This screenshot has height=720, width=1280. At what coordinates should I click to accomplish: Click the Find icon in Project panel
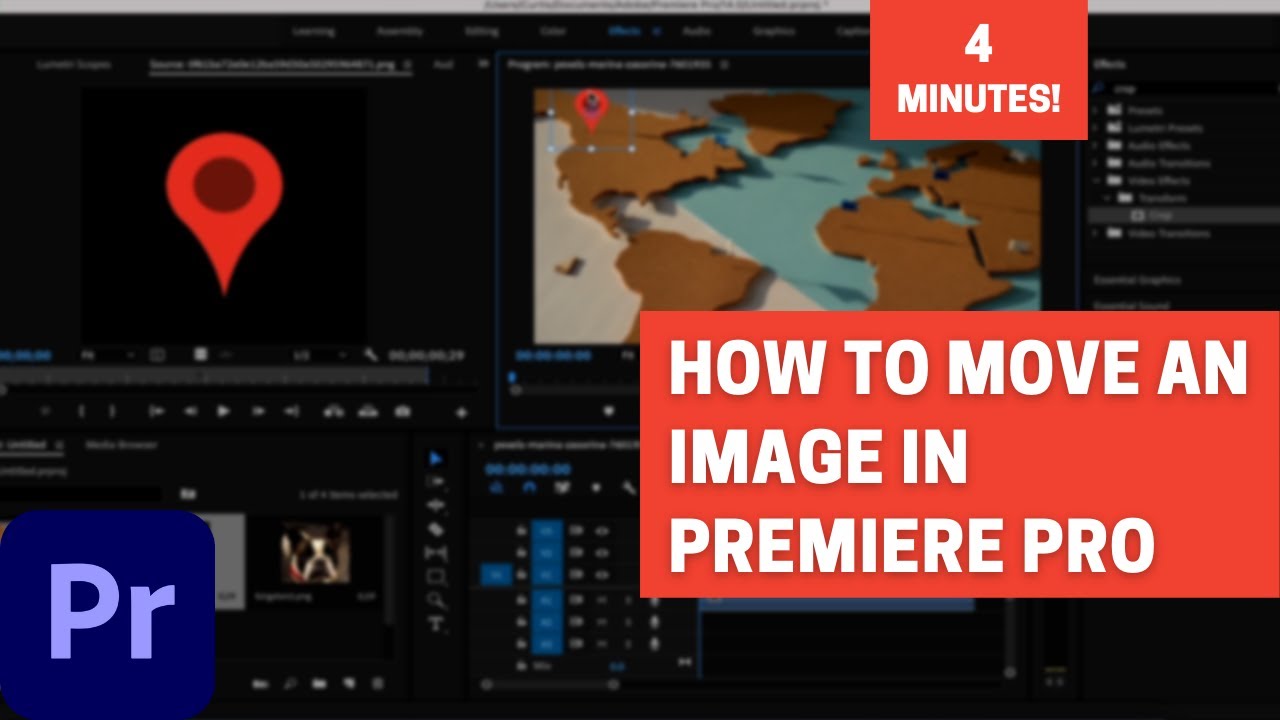coord(290,684)
